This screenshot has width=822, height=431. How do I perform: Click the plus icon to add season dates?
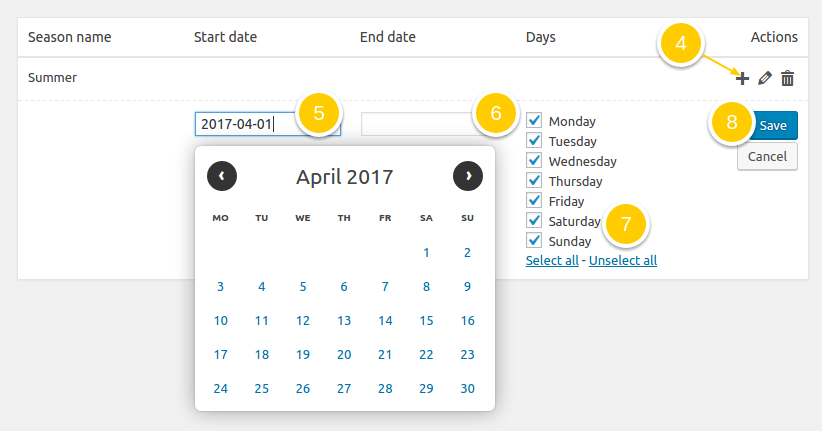(742, 78)
